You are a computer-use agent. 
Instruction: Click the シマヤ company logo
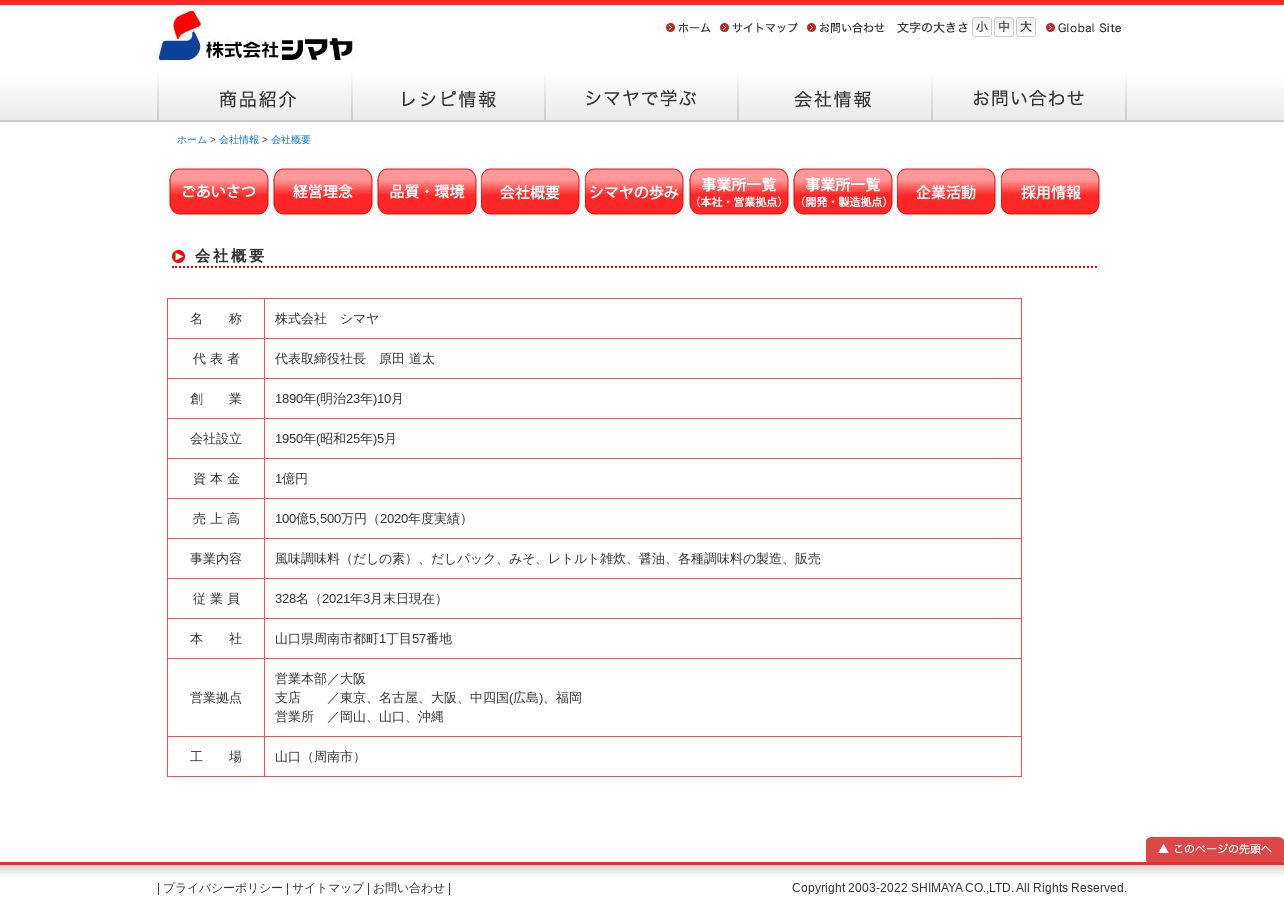pos(256,36)
